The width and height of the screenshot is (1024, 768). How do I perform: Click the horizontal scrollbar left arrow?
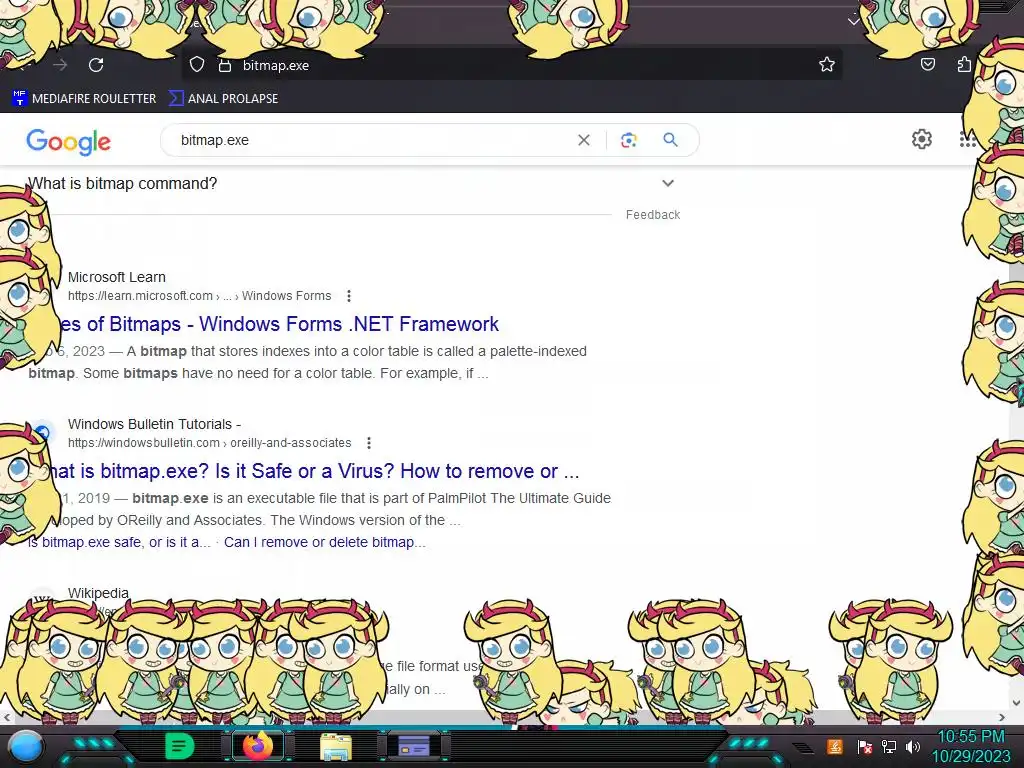tap(7, 717)
